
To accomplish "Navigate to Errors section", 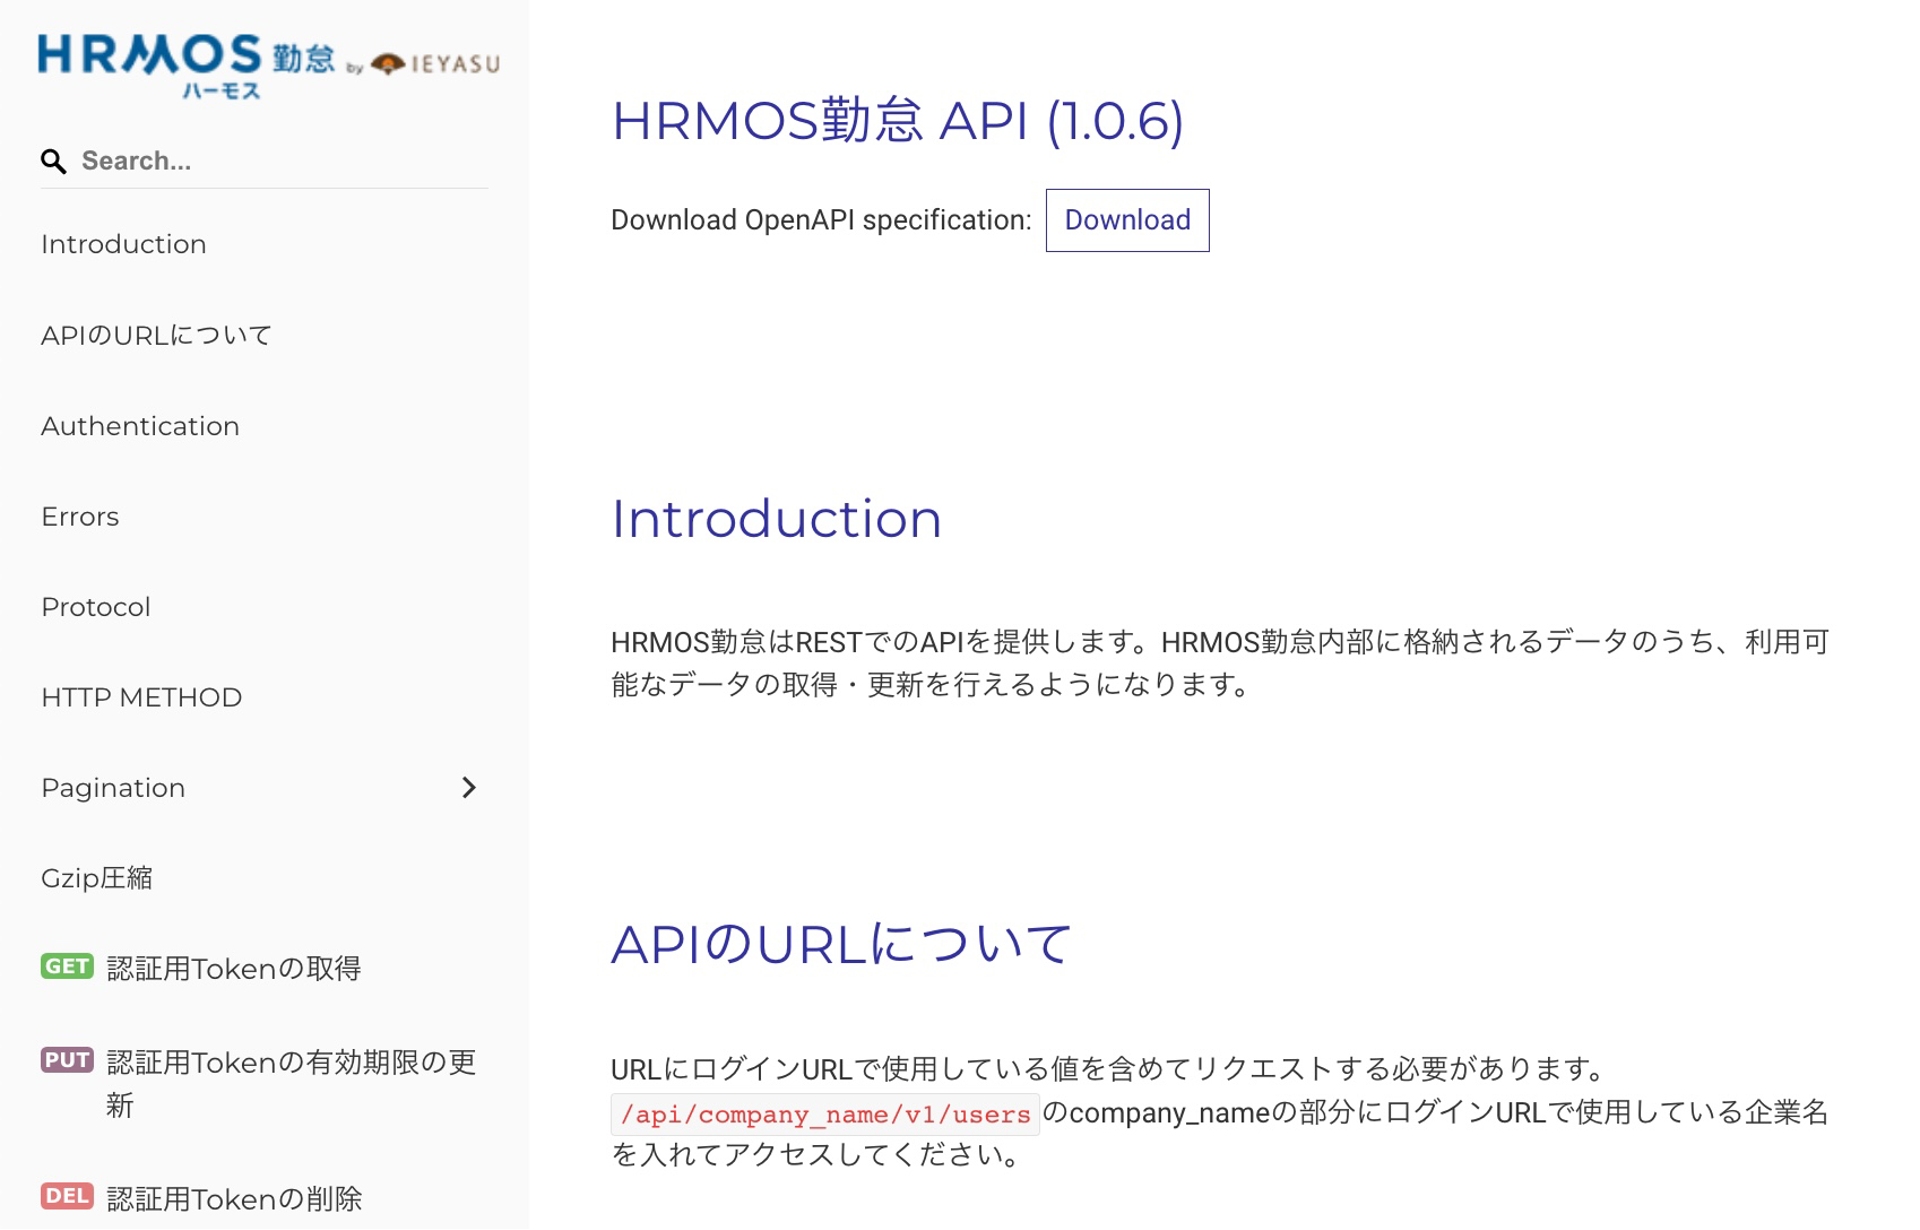I will coord(80,517).
